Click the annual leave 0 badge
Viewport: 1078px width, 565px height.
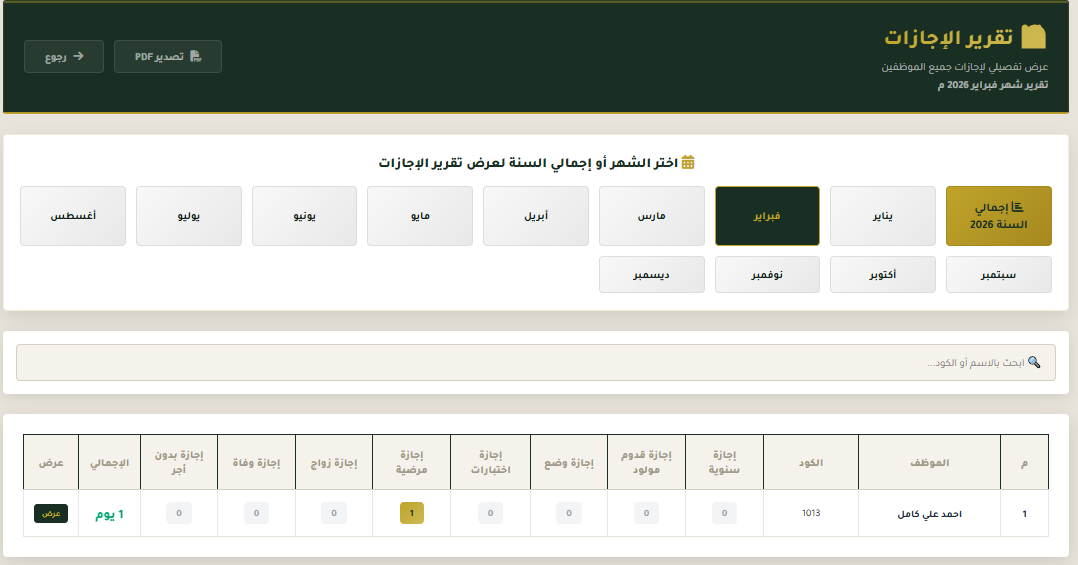(x=724, y=513)
